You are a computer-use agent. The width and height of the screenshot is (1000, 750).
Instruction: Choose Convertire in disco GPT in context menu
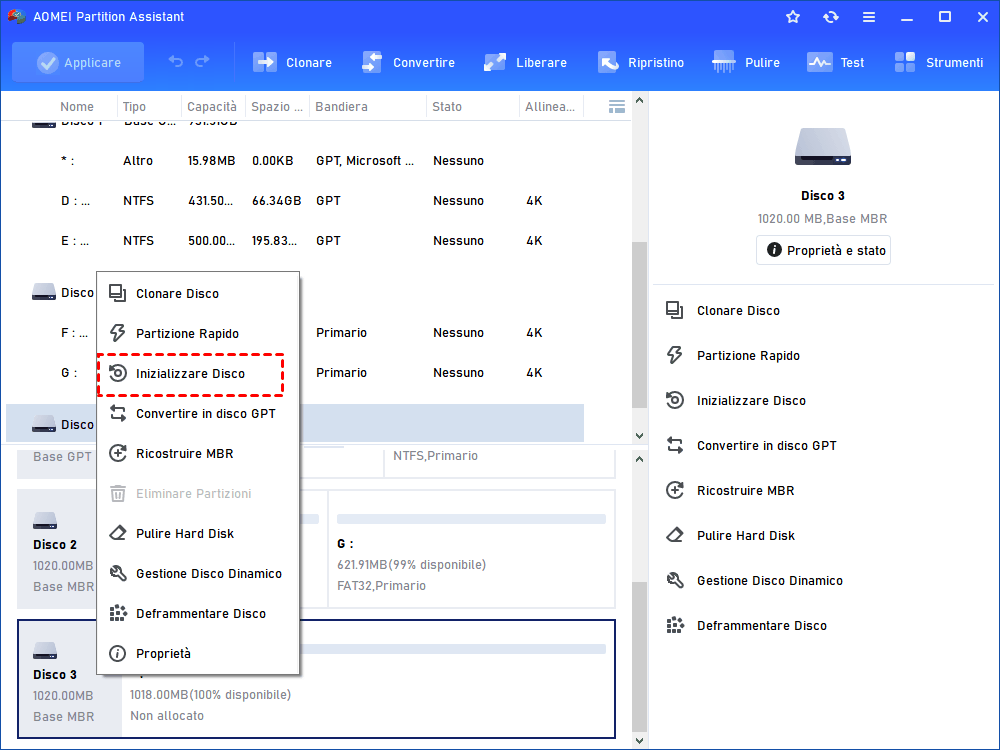pos(198,413)
